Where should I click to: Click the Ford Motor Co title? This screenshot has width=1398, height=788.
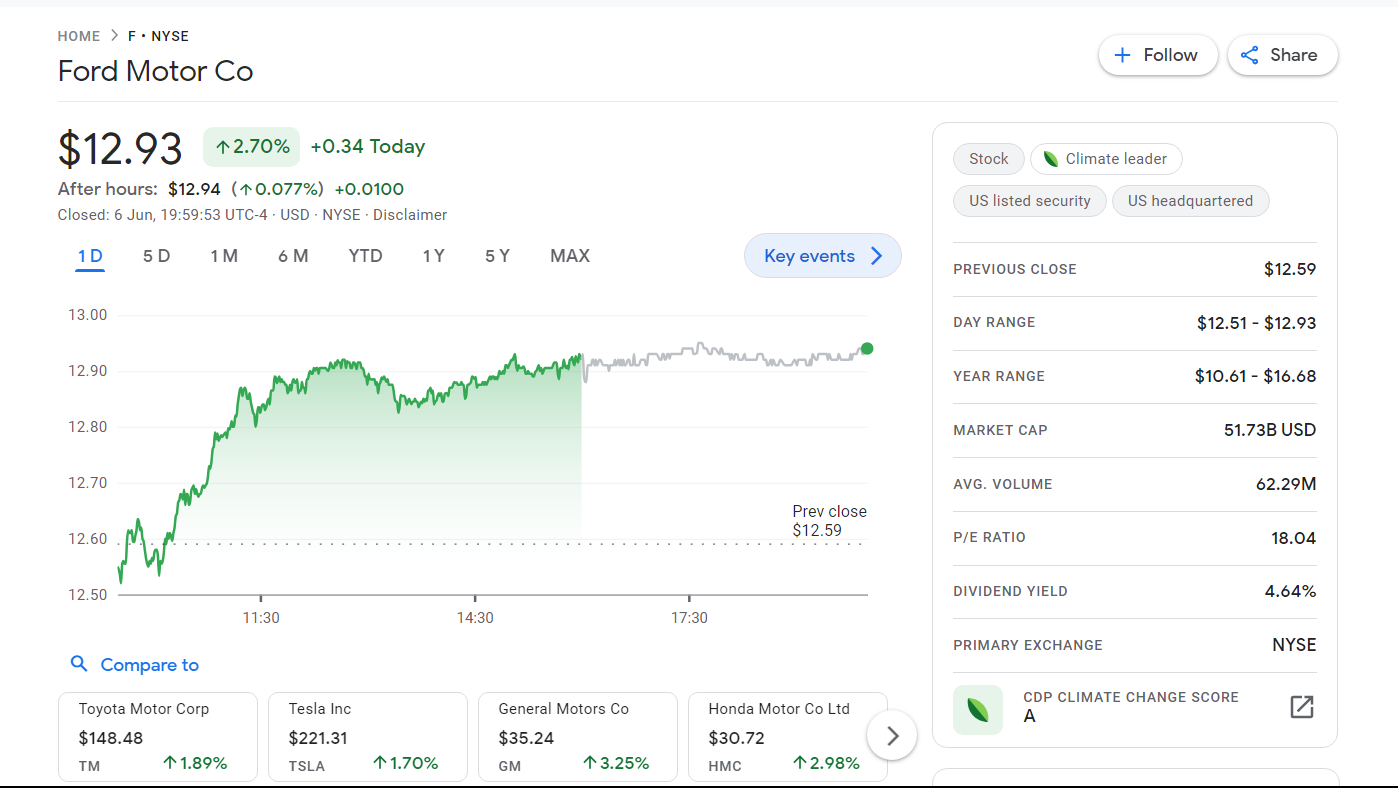[x=155, y=71]
